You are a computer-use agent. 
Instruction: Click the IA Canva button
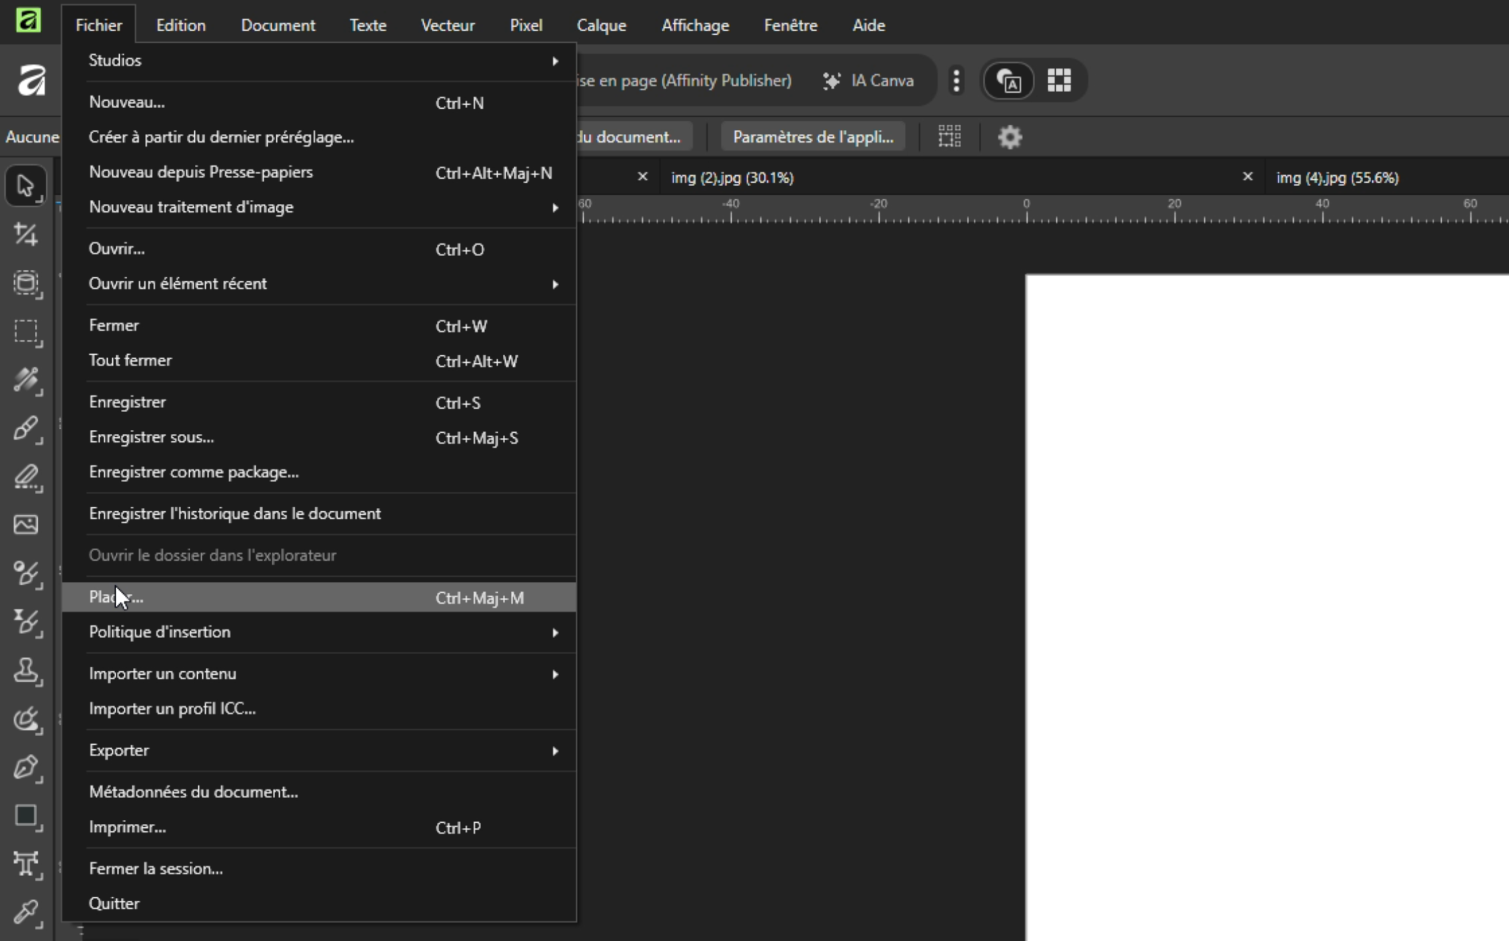[x=868, y=81]
